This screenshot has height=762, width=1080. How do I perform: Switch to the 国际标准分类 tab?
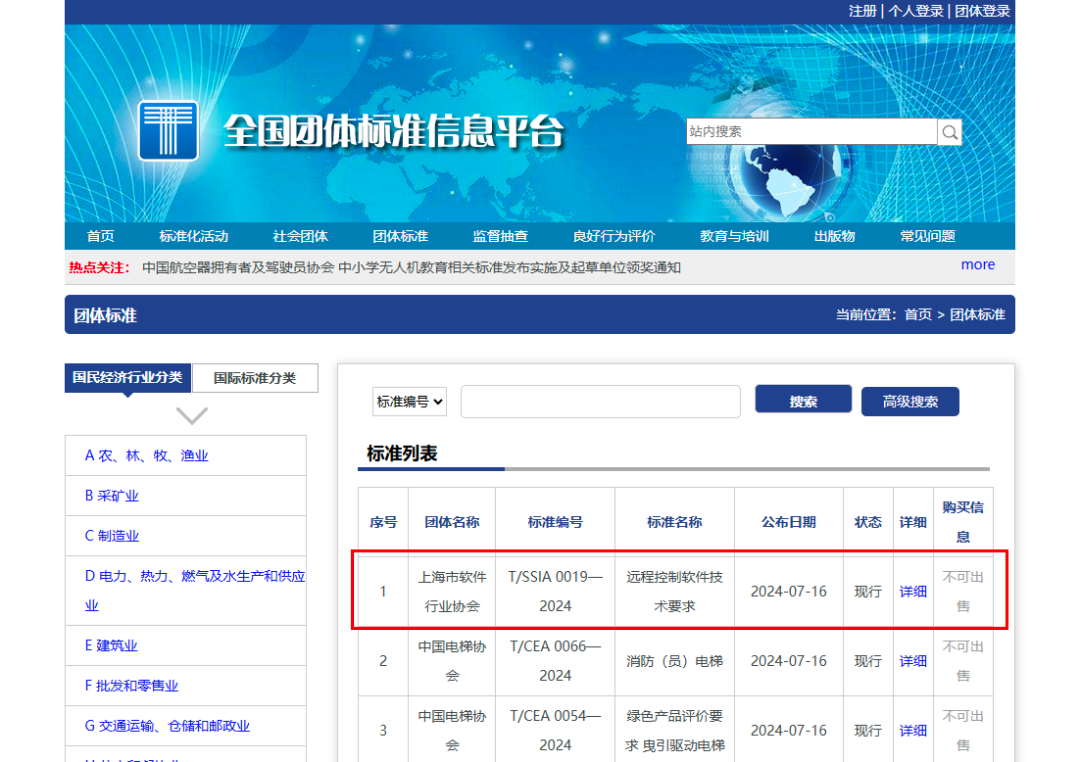(256, 378)
